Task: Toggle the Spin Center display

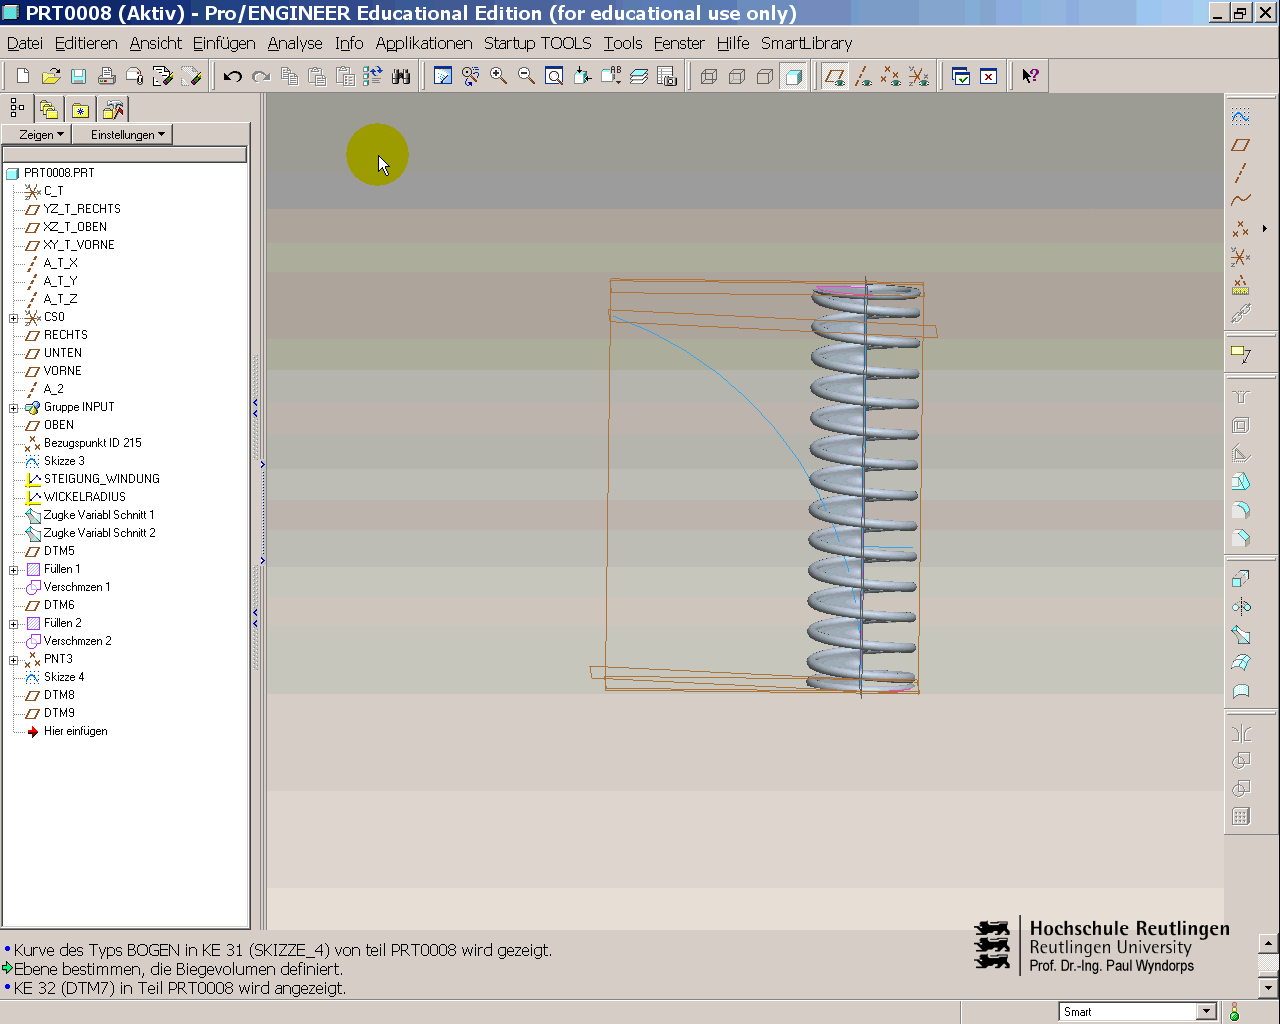Action: pos(470,76)
